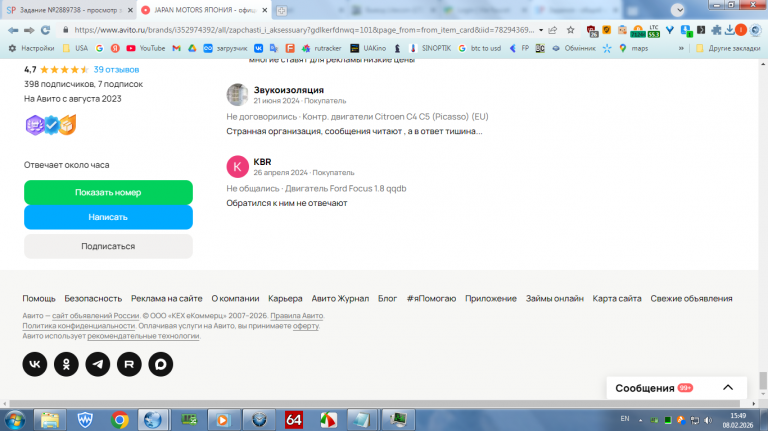Image resolution: width=768 pixels, height=431 pixels.
Task: Open the Odnoklassniki icon in footer
Action: [66, 364]
